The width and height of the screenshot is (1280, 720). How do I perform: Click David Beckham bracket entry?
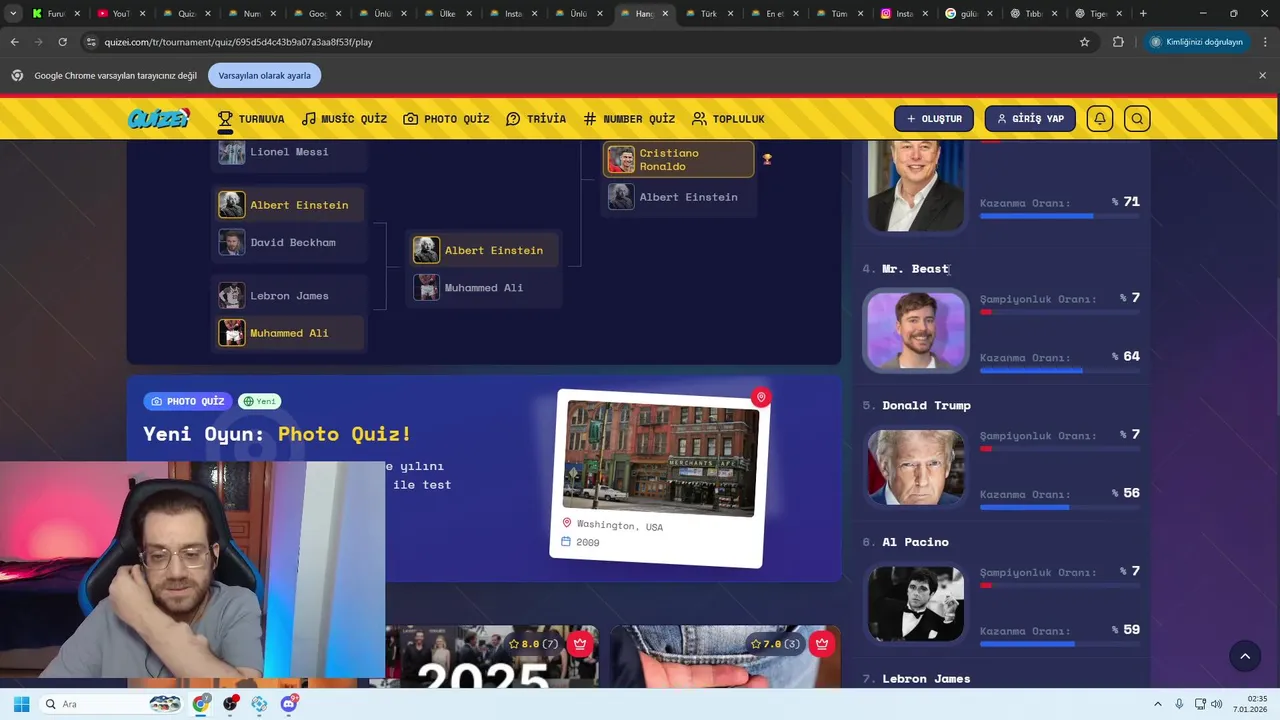[289, 242]
